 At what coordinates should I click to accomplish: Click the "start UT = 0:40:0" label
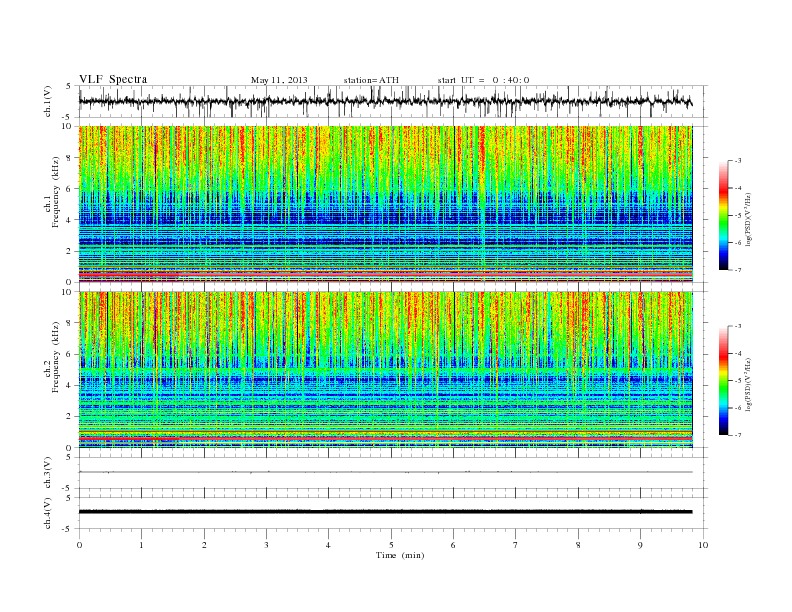483,80
